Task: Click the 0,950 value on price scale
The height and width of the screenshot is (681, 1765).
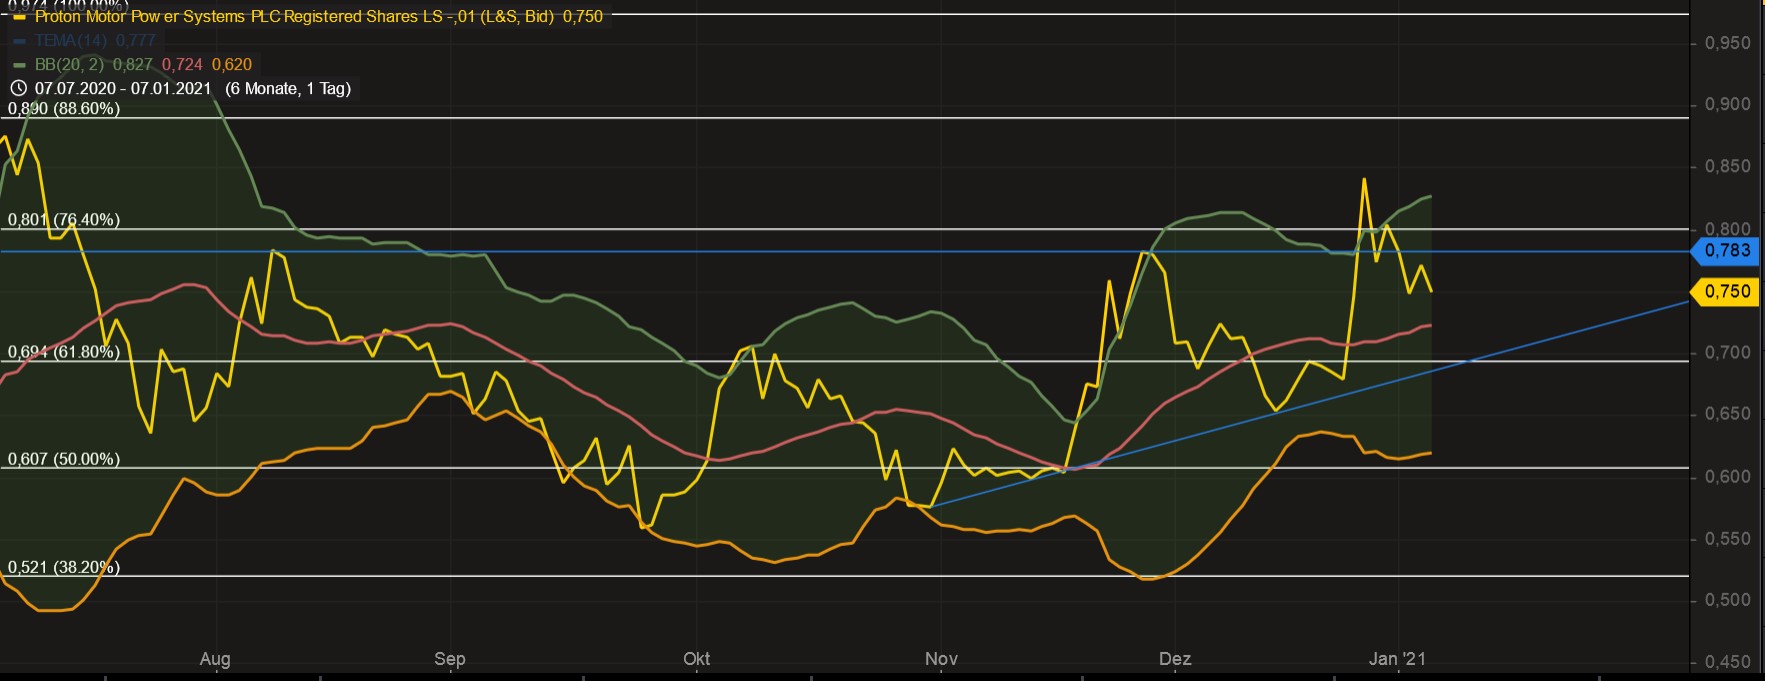Action: pyautogui.click(x=1727, y=43)
